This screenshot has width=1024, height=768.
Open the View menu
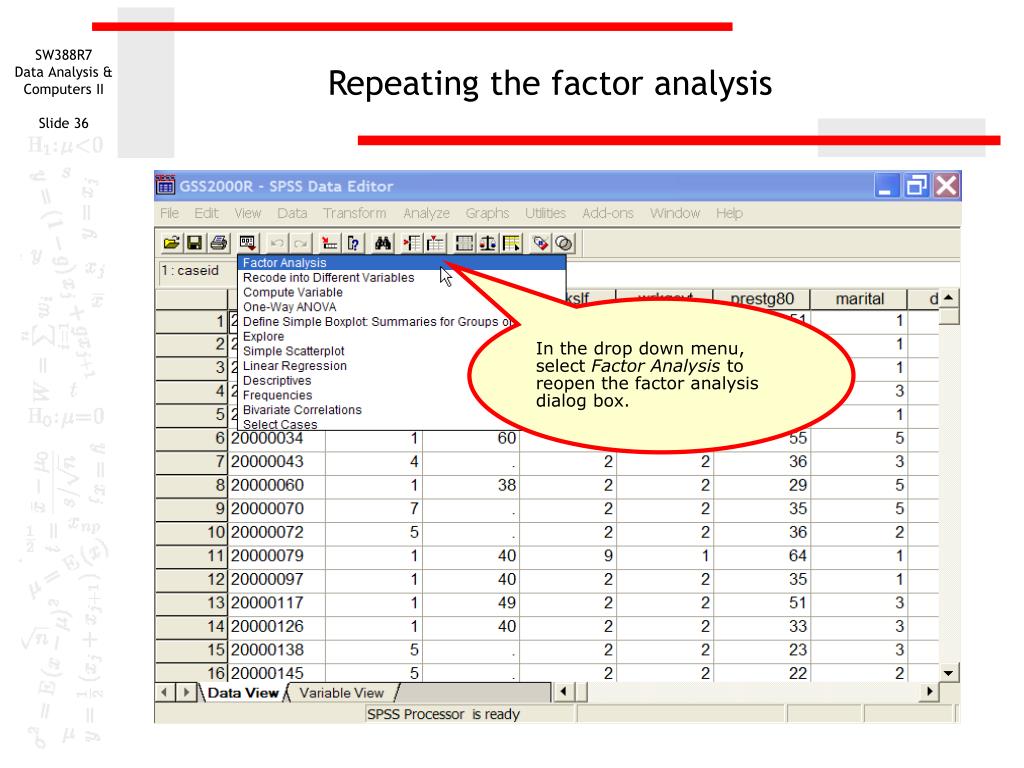click(x=248, y=213)
